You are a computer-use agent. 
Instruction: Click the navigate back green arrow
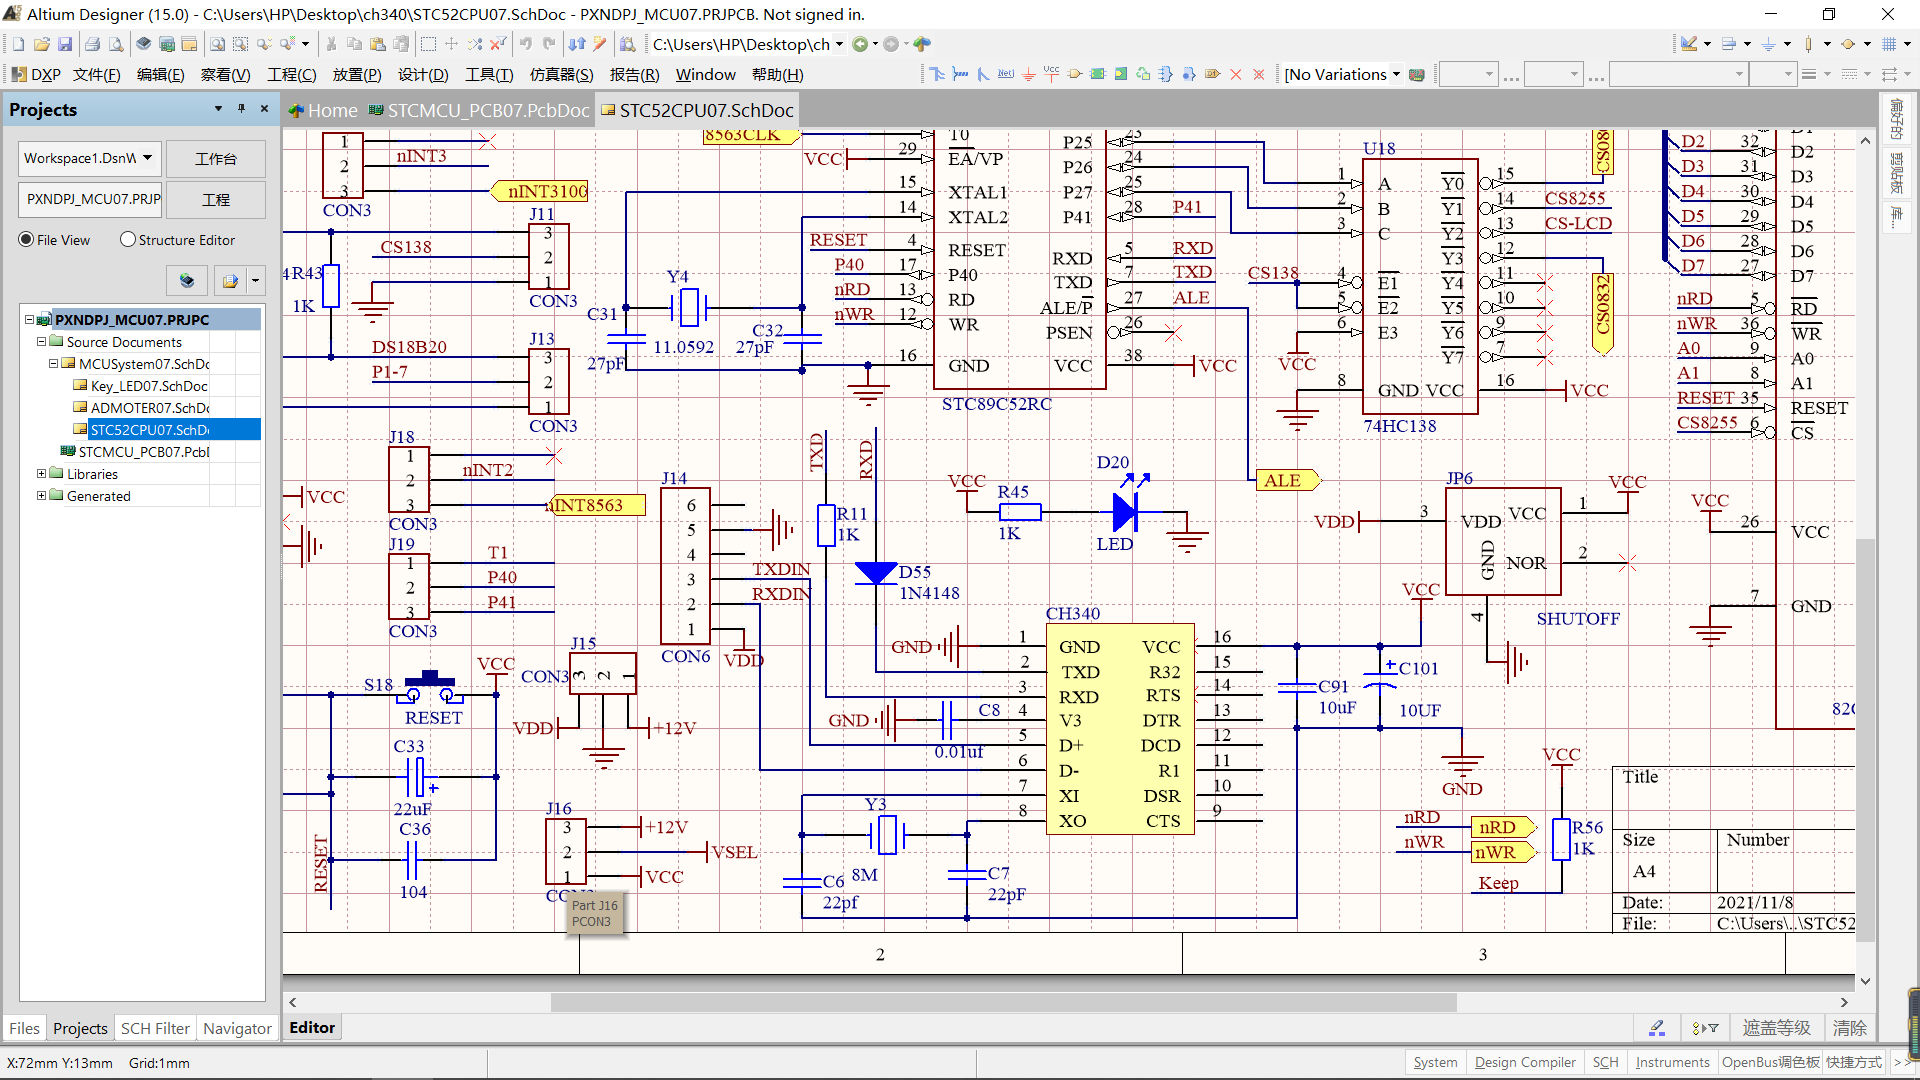[x=860, y=44]
